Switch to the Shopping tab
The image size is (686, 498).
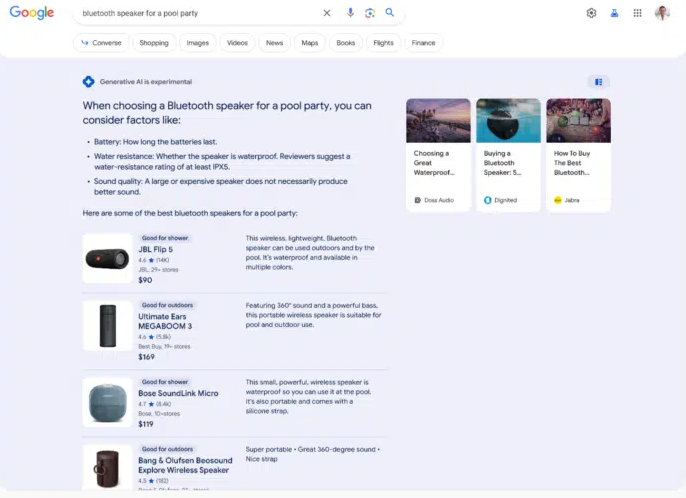[154, 43]
